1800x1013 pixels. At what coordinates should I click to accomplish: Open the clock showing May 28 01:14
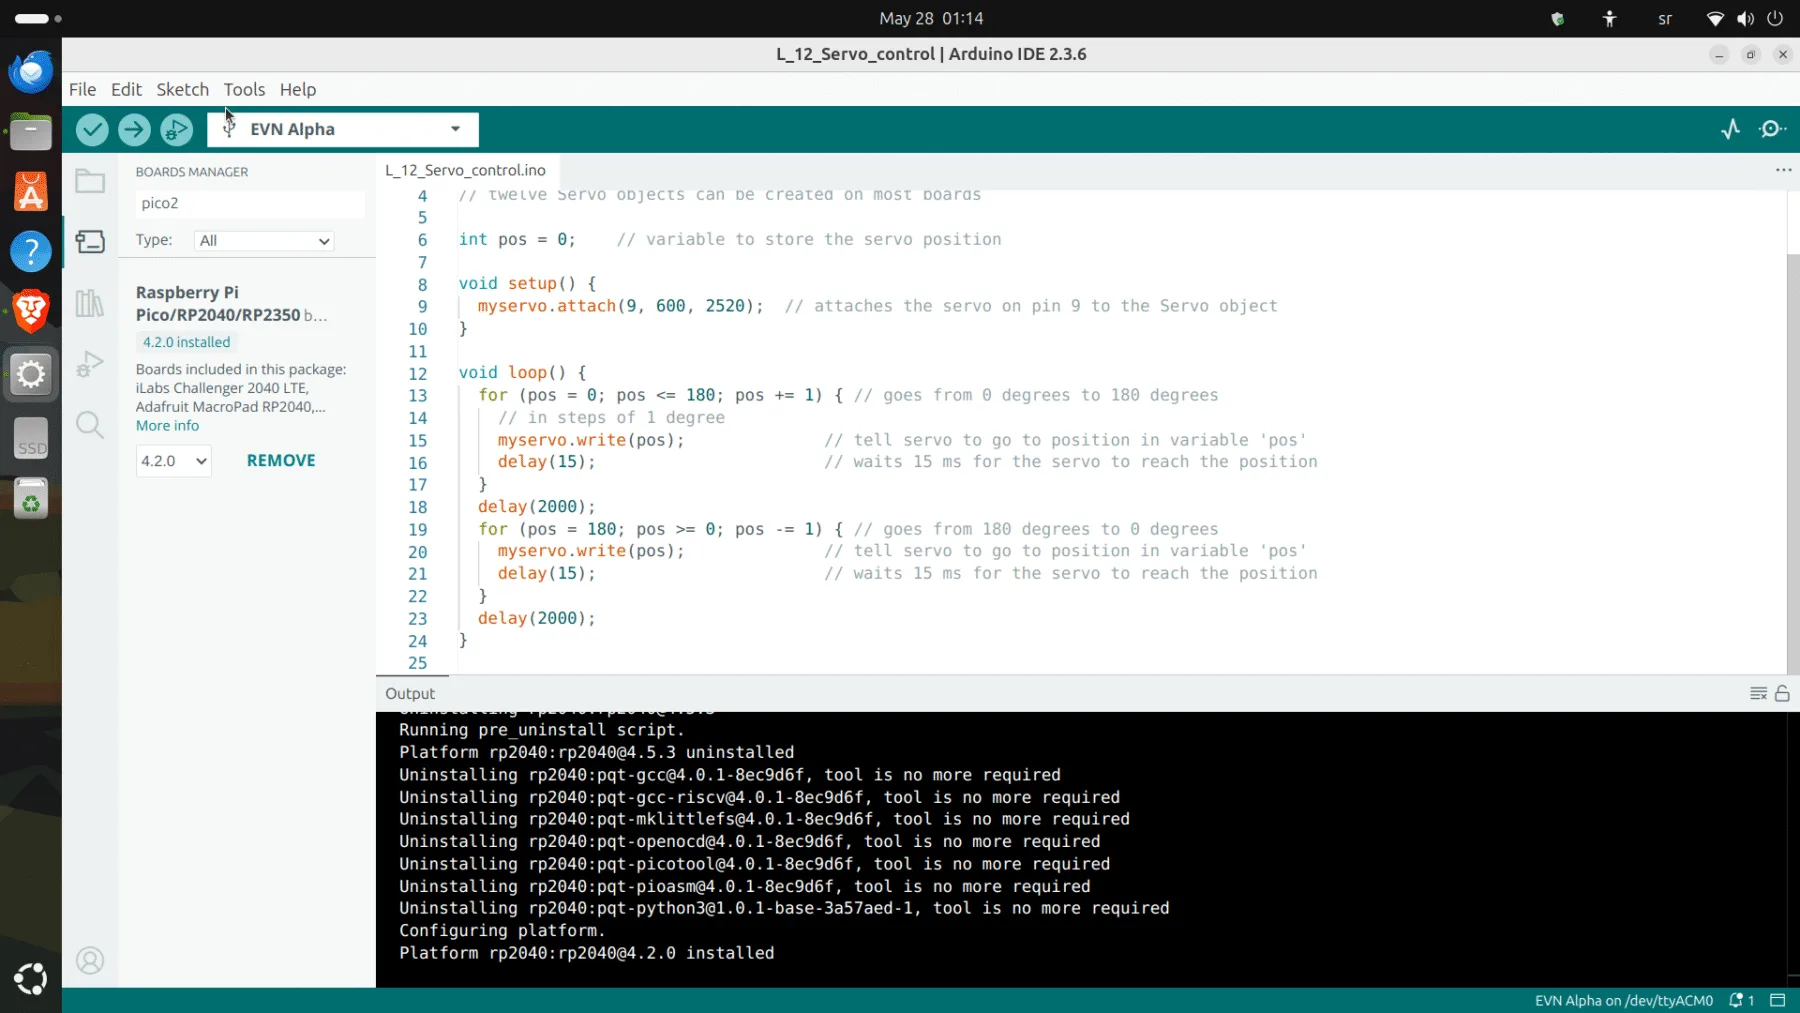coord(931,18)
